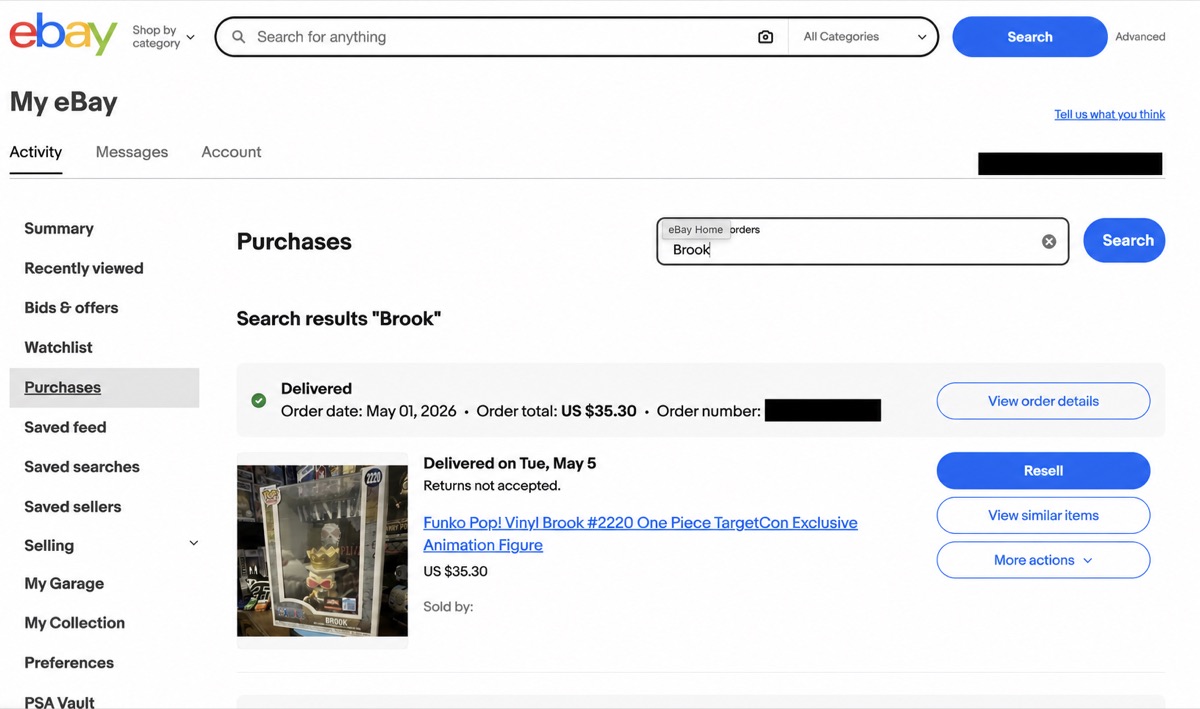This screenshot has width=1200, height=709.
Task: Open the All Categories dropdown
Action: [865, 37]
